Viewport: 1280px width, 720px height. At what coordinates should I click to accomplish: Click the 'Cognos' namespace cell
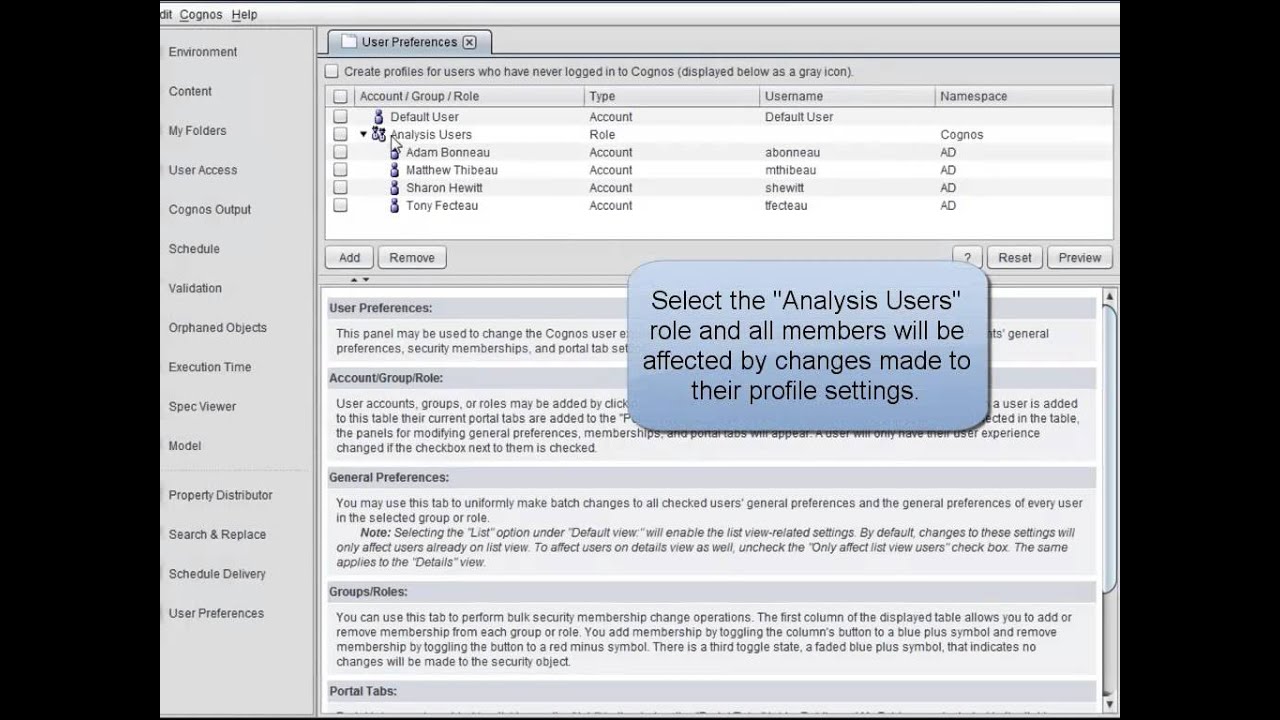[962, 134]
